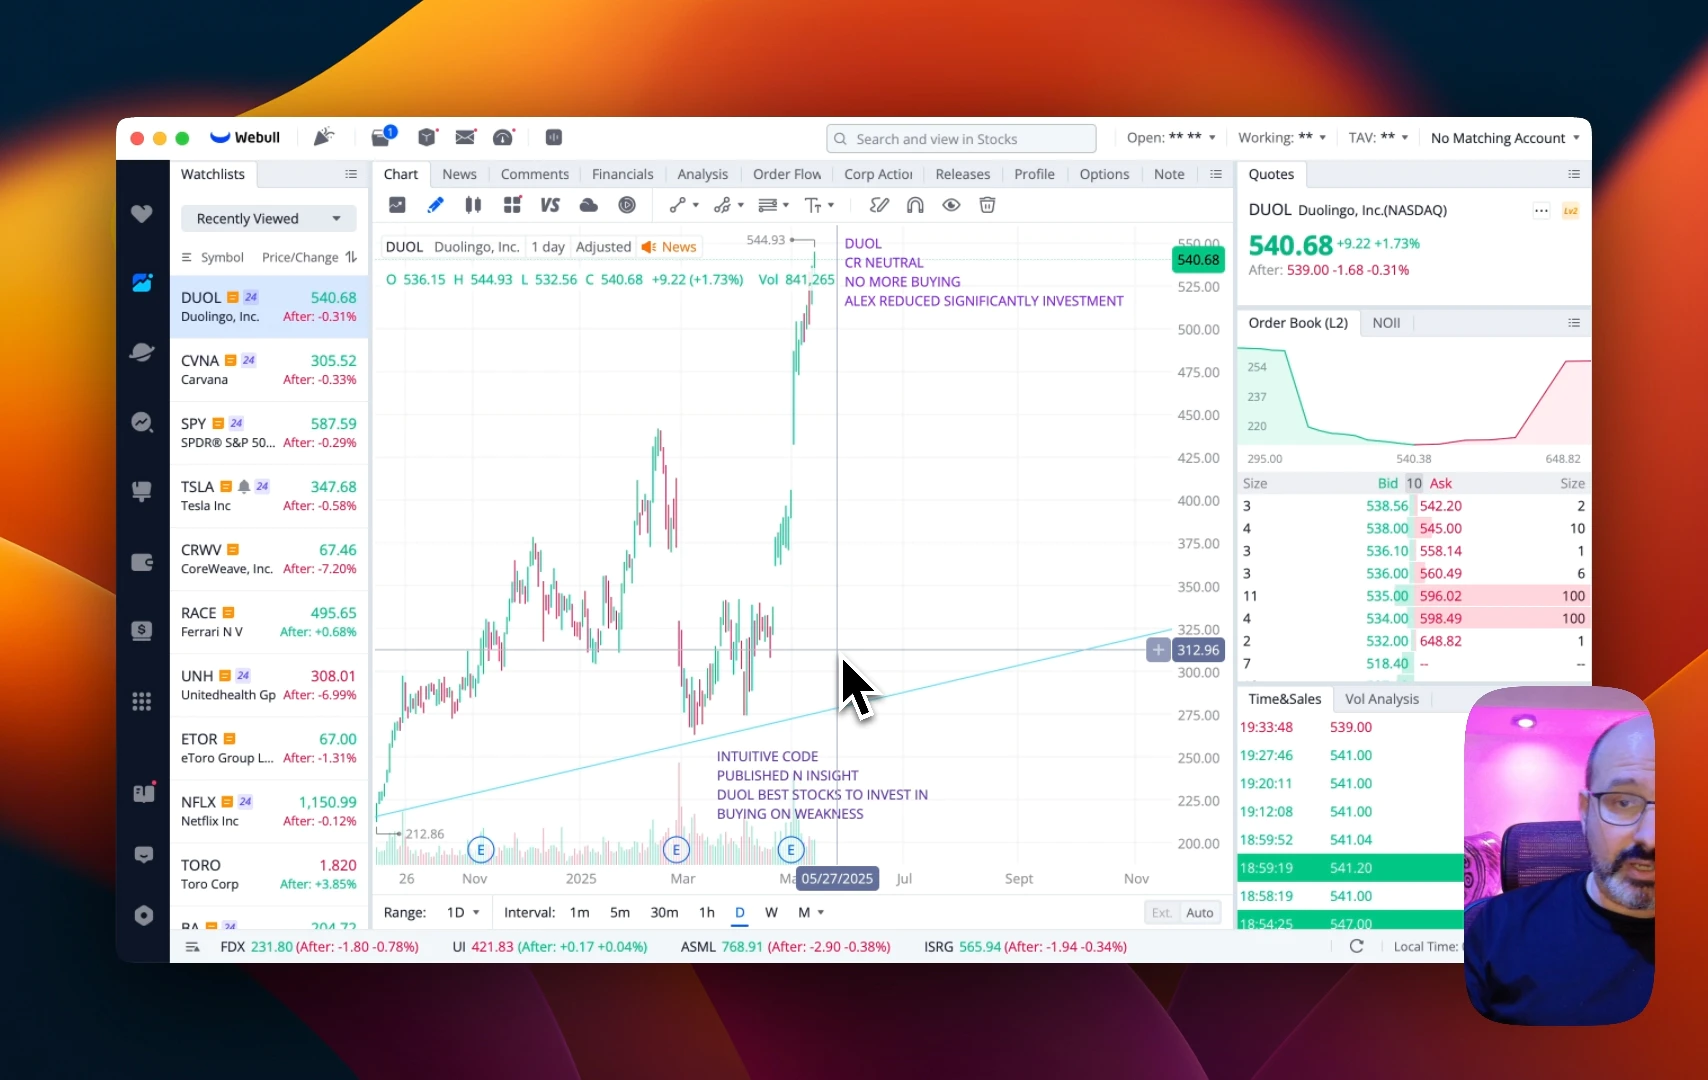This screenshot has width=1708, height=1080.
Task: Click the Lv2 badge in Quotes
Action: click(x=1571, y=211)
